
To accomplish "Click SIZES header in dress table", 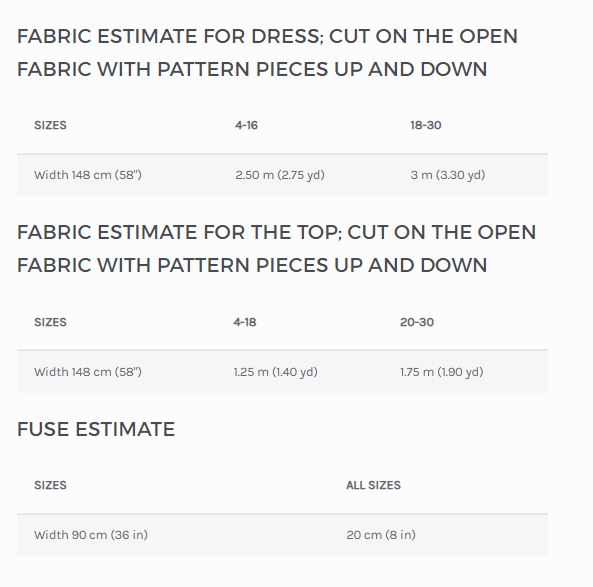I will point(50,125).
